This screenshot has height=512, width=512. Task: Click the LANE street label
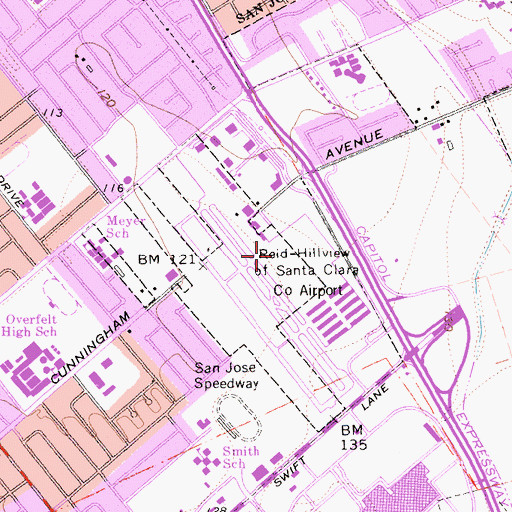tap(375, 397)
